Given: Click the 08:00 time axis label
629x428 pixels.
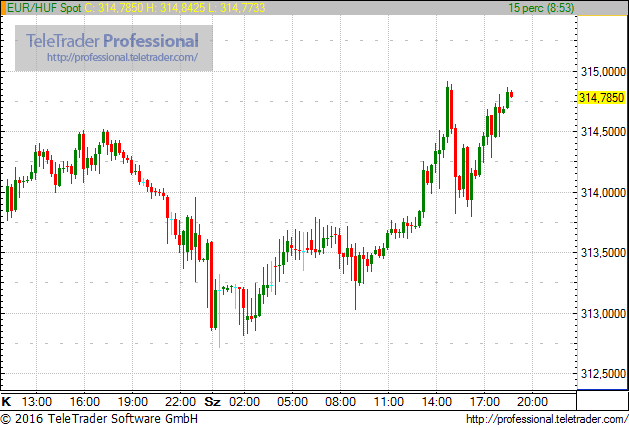Looking at the screenshot, I should tap(341, 402).
